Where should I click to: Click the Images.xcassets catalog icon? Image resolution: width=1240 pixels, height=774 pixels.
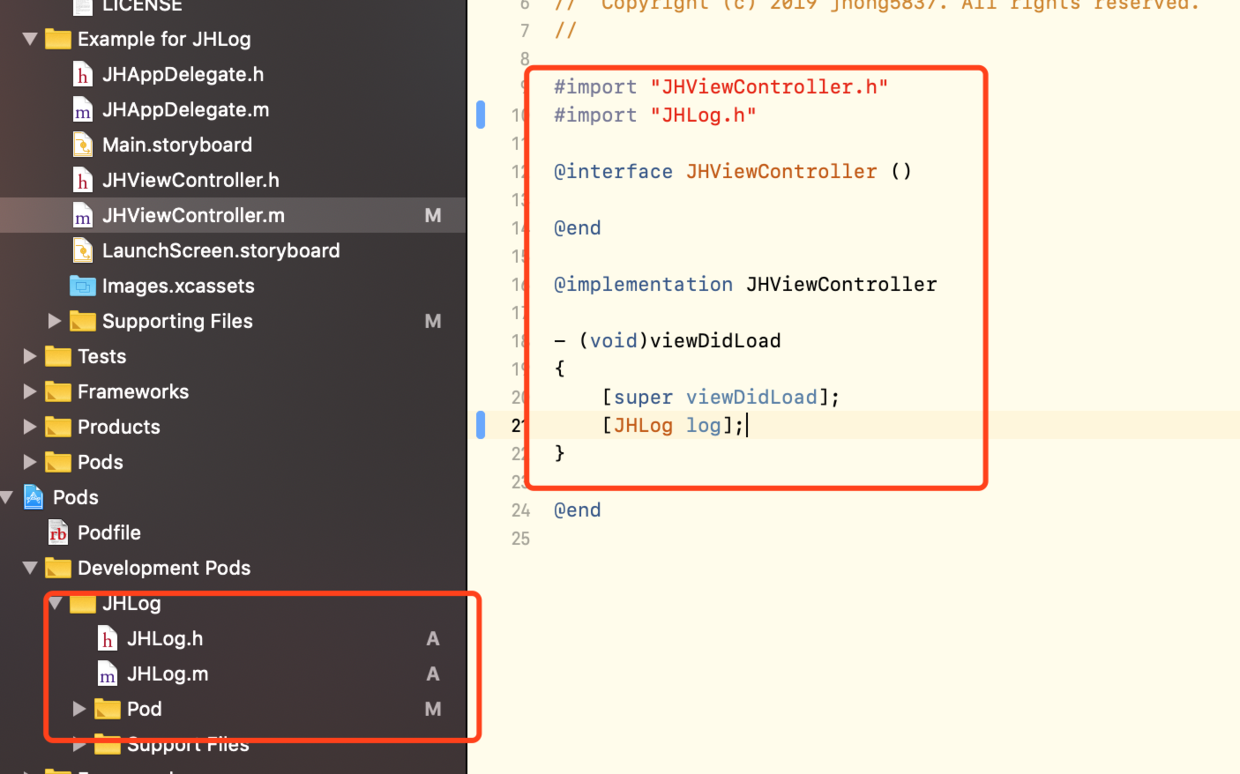tap(83, 286)
